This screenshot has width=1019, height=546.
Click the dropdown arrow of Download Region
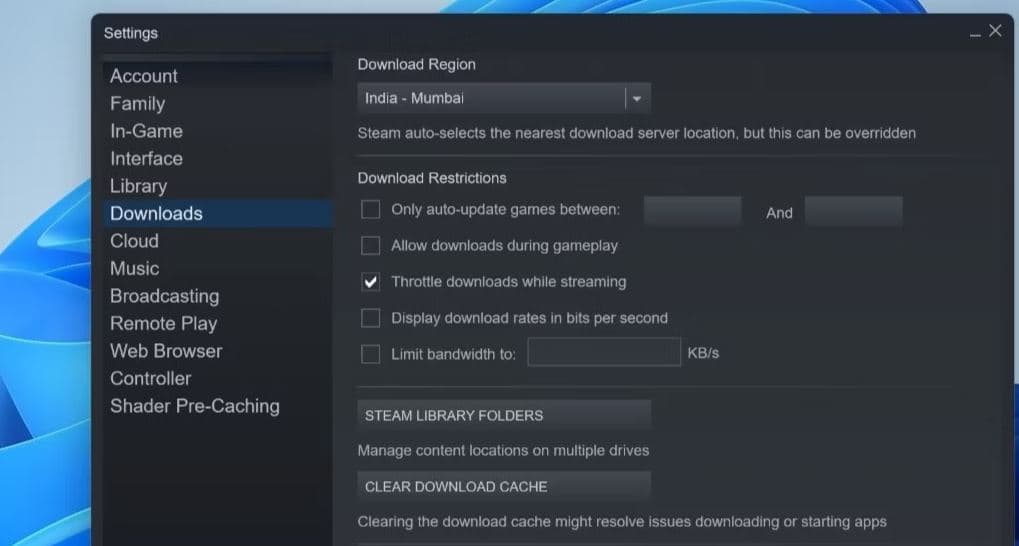(x=637, y=99)
